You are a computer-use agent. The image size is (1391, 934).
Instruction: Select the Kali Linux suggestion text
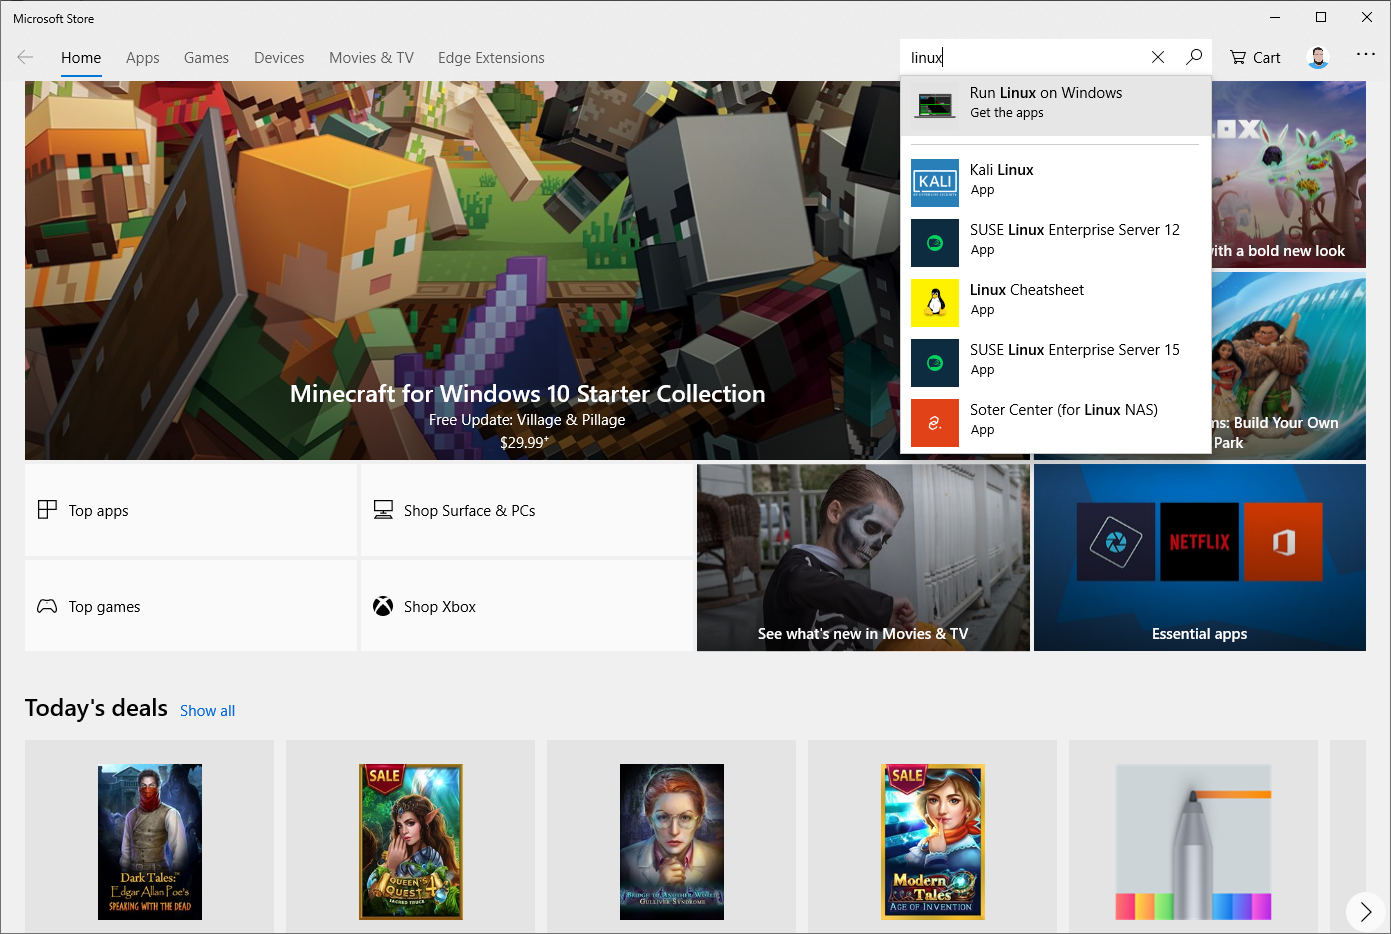click(x=1002, y=170)
